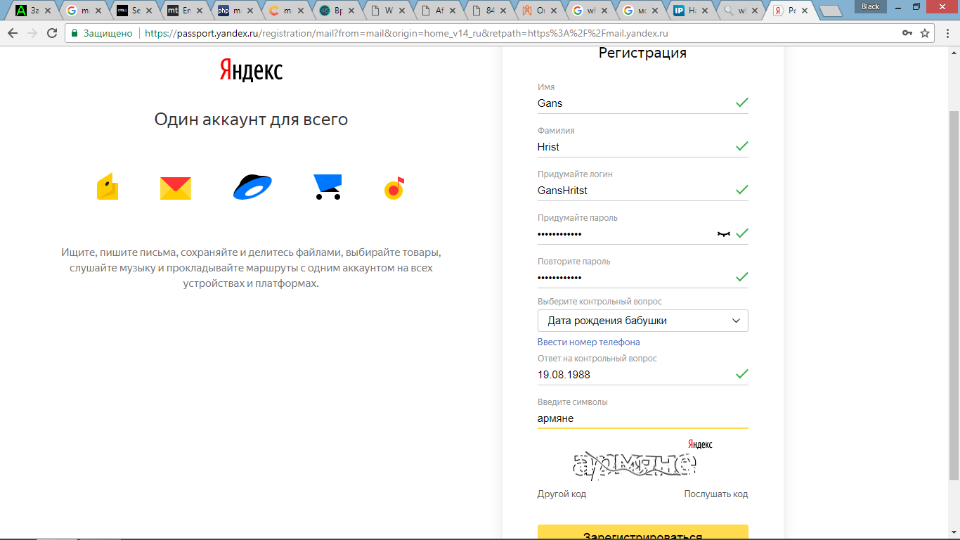Bookmark page with the star icon
The image size is (960, 540).
[x=925, y=33]
